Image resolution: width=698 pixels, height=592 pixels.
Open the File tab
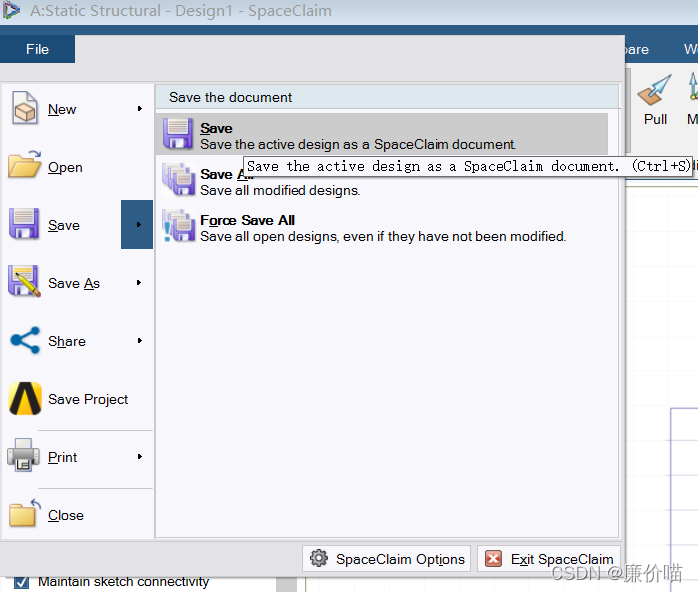(x=37, y=49)
